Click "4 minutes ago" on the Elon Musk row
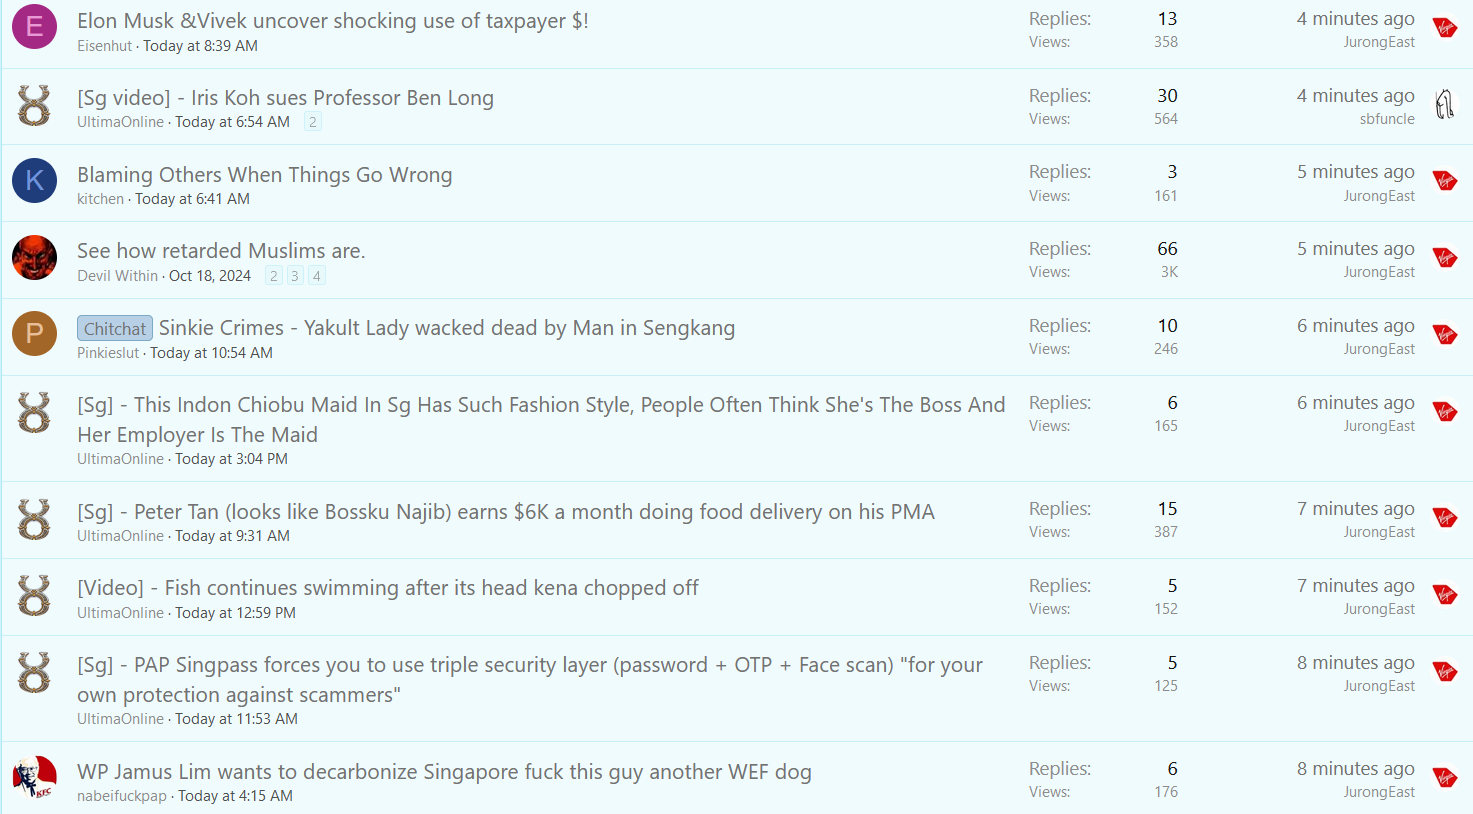1473x814 pixels. pyautogui.click(x=1355, y=19)
